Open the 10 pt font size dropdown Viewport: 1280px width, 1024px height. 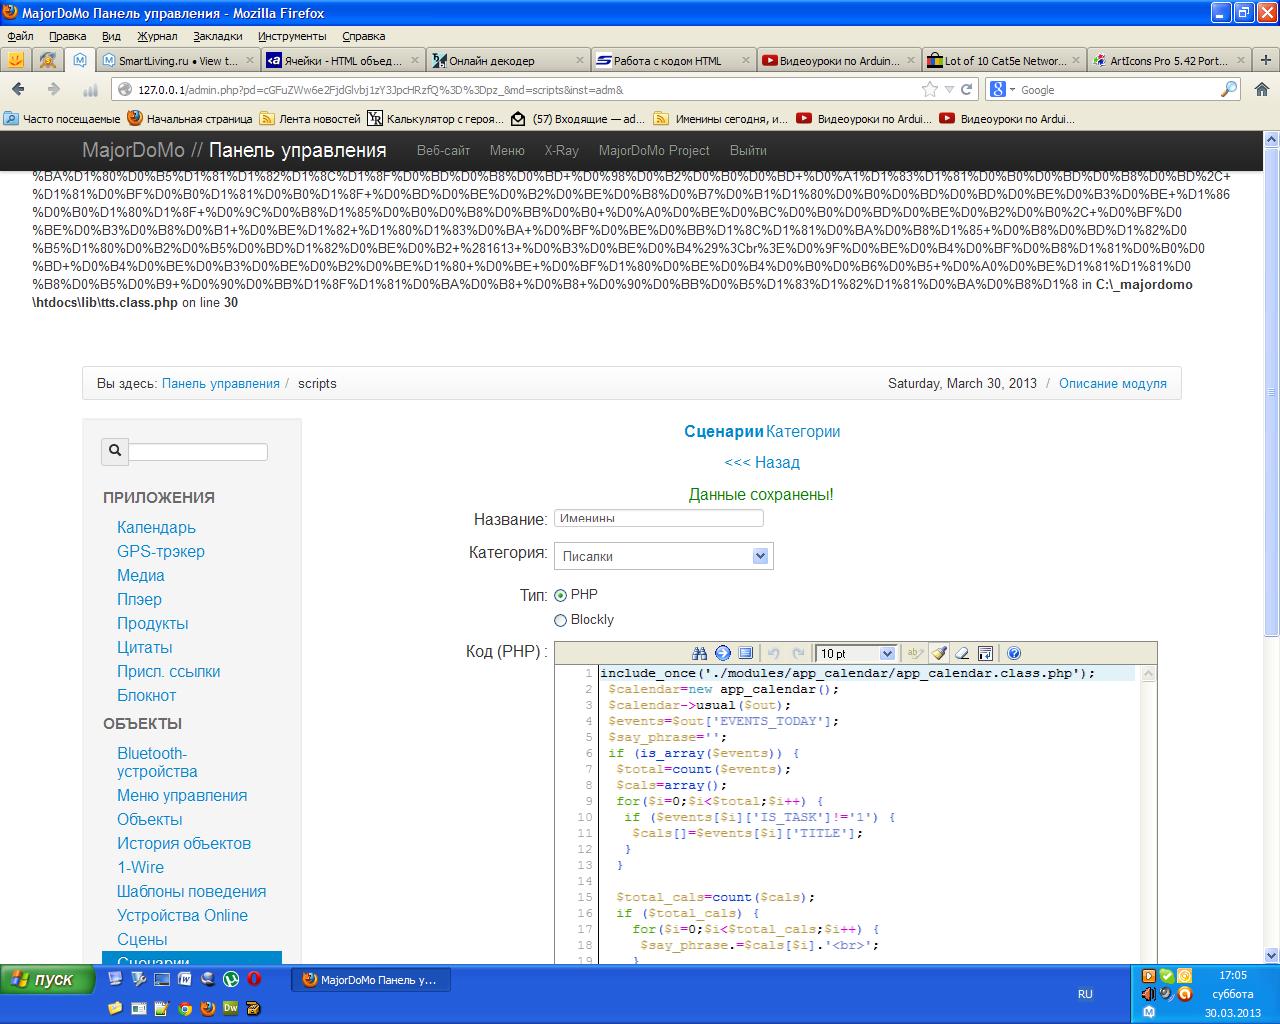[x=856, y=653]
